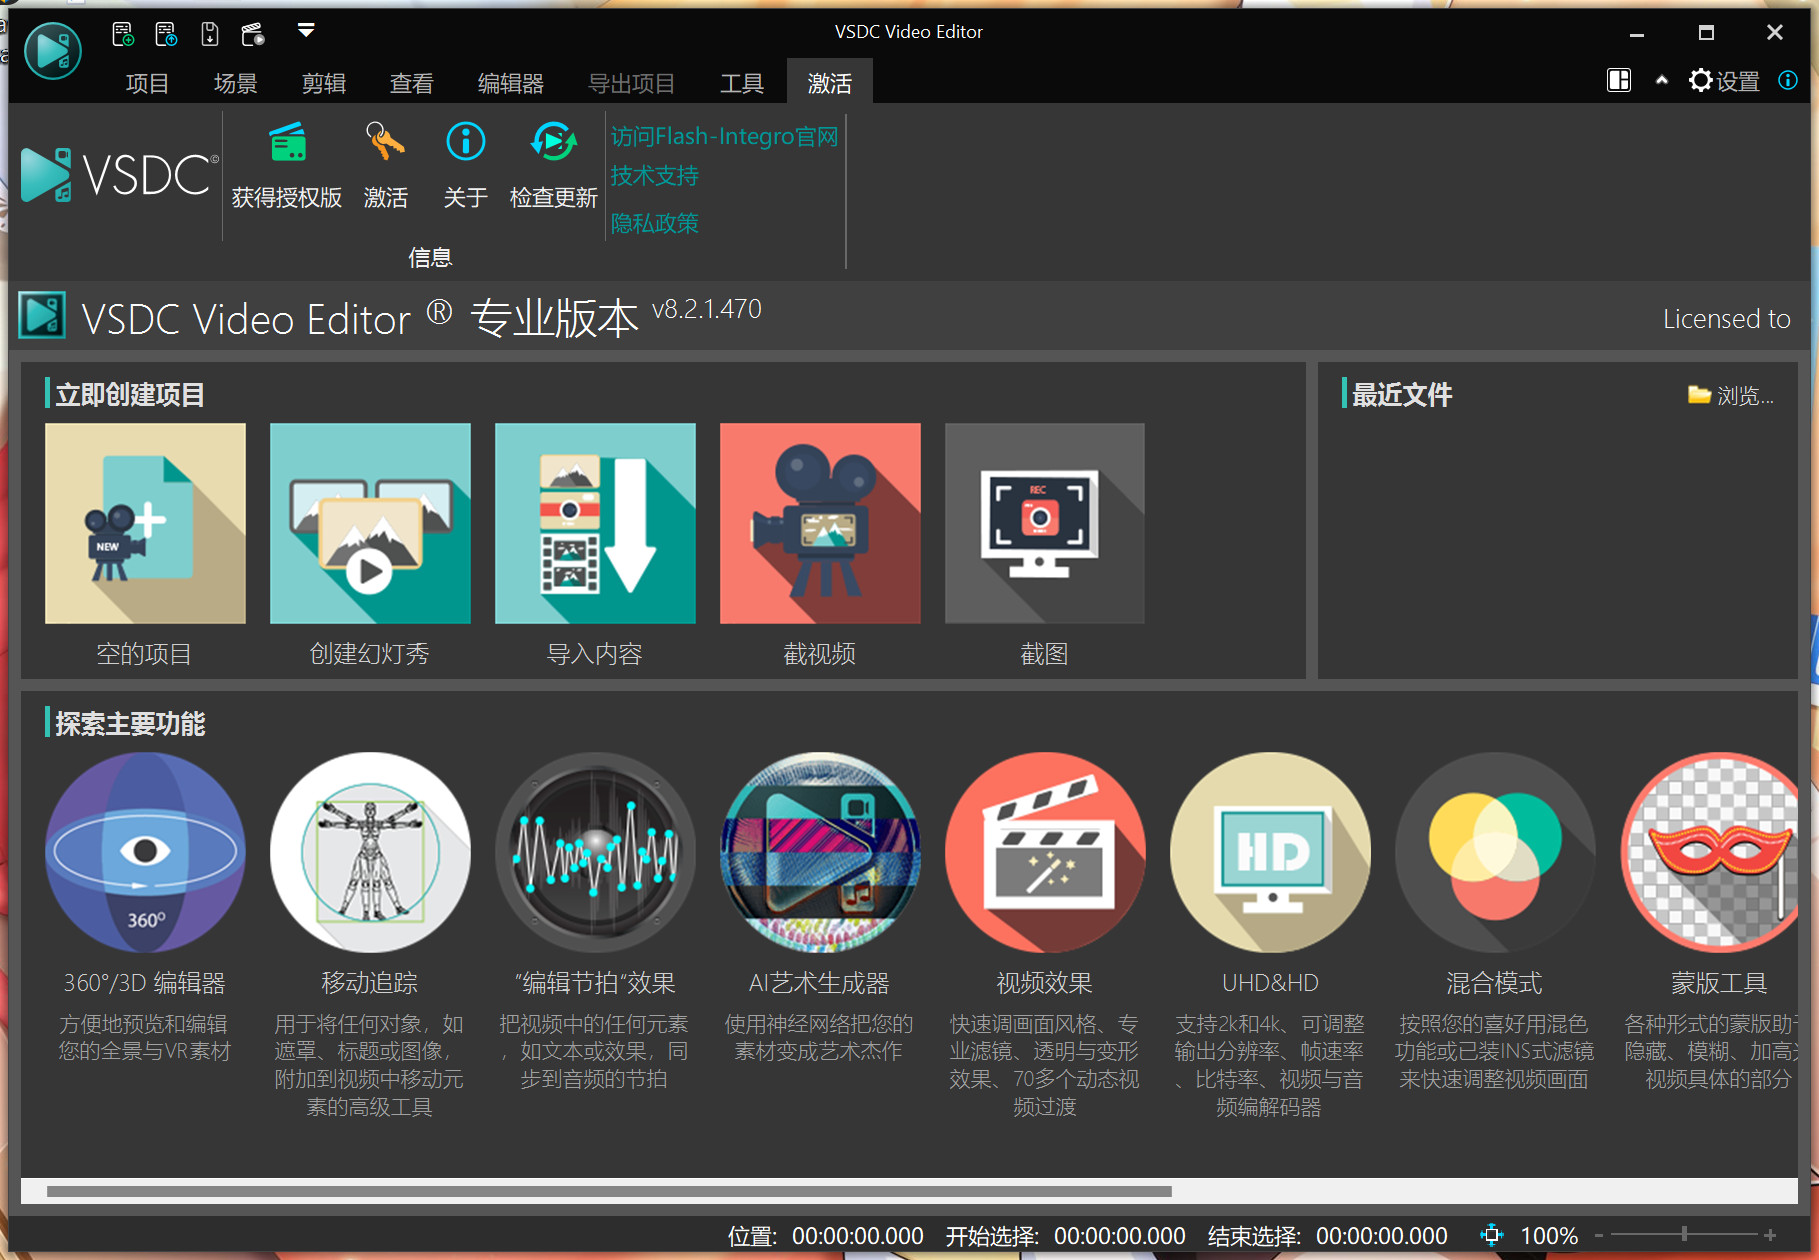Click the new project icon in quick access toolbar

click(123, 35)
